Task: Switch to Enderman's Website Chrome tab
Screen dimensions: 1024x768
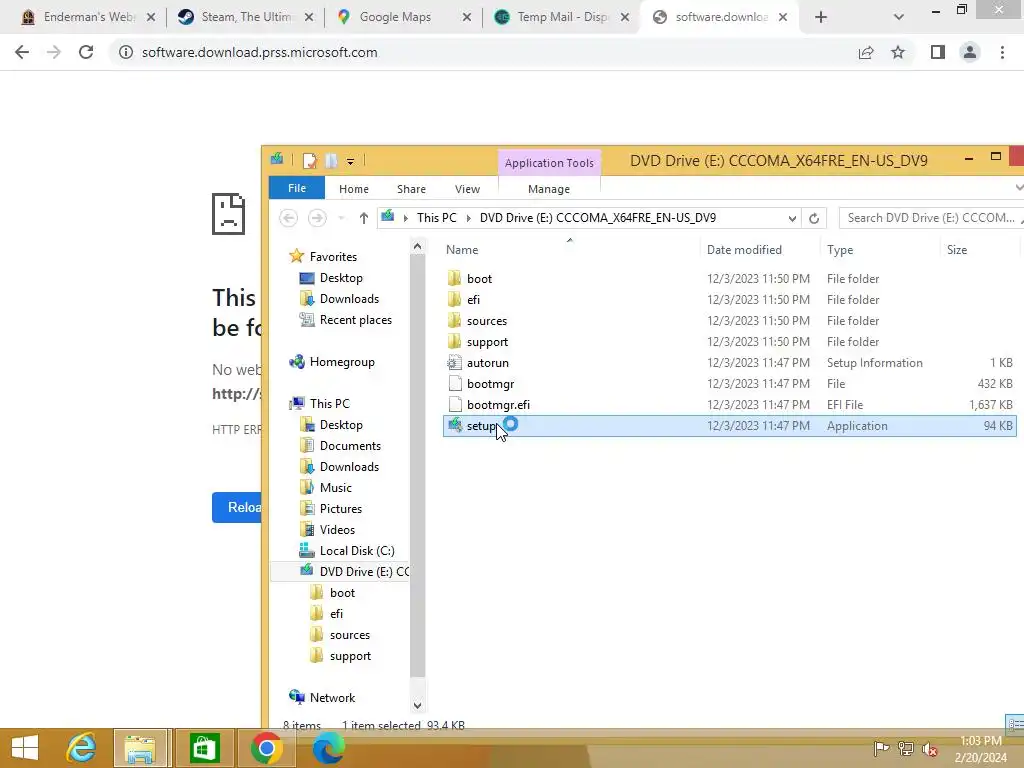Action: tap(89, 17)
